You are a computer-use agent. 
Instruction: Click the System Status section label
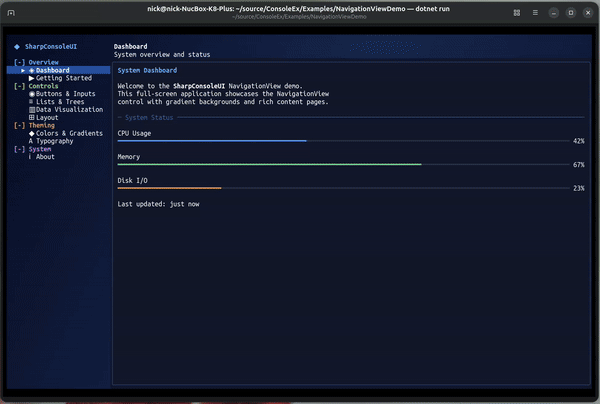pos(149,117)
